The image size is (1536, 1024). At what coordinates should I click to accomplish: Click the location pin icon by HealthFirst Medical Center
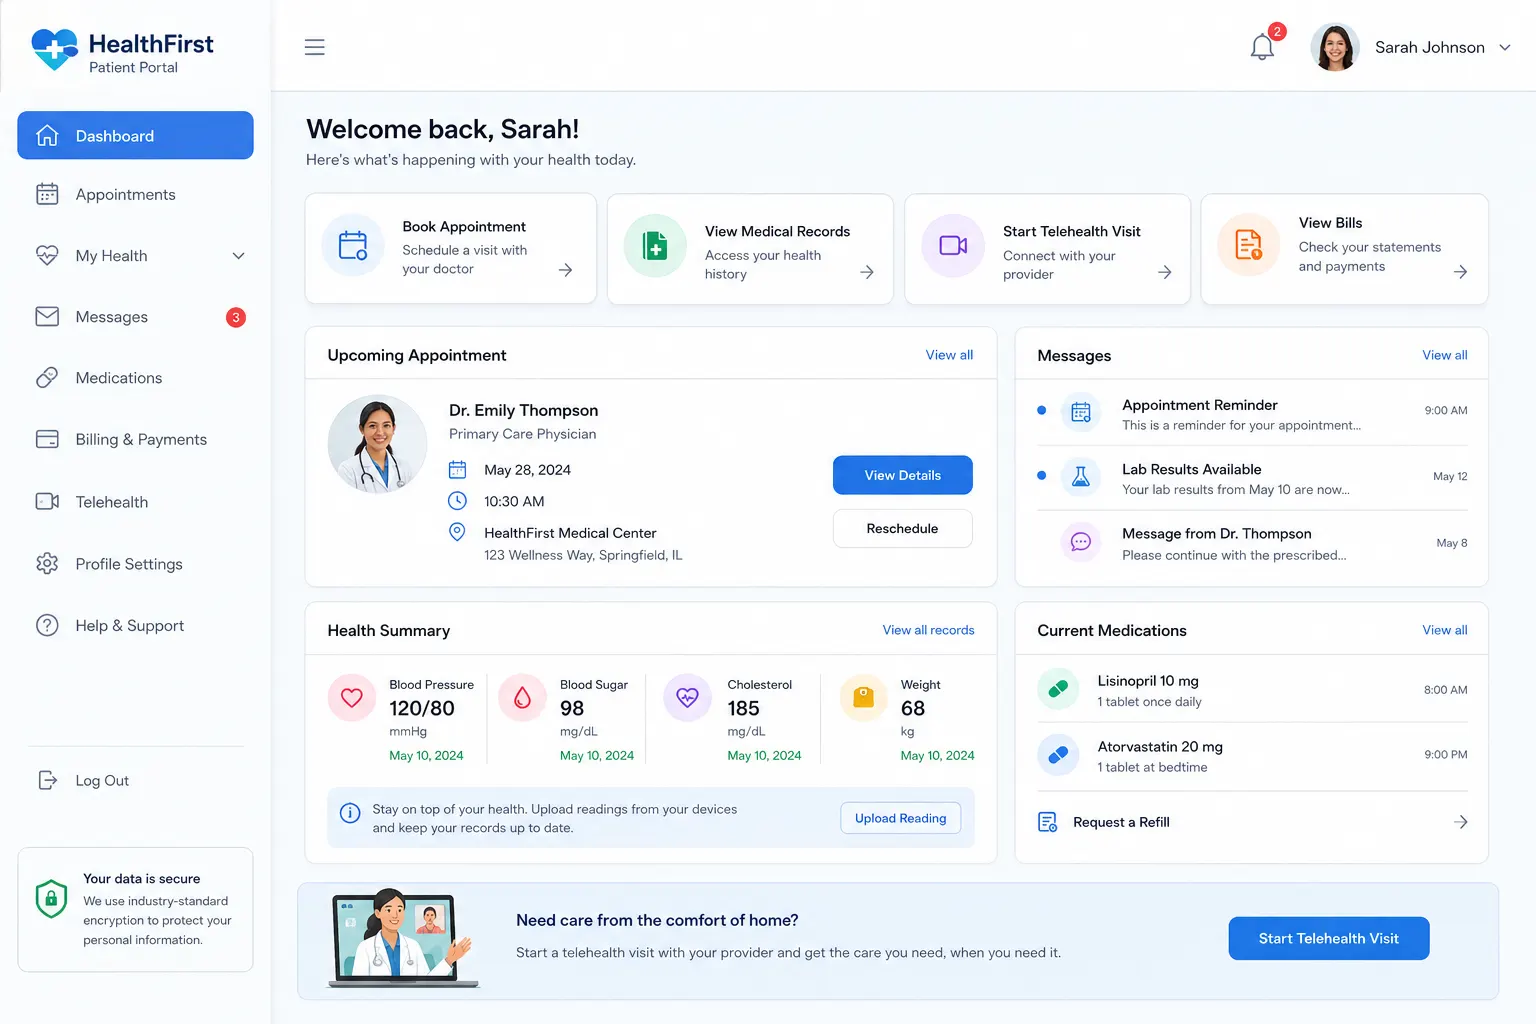pyautogui.click(x=457, y=532)
